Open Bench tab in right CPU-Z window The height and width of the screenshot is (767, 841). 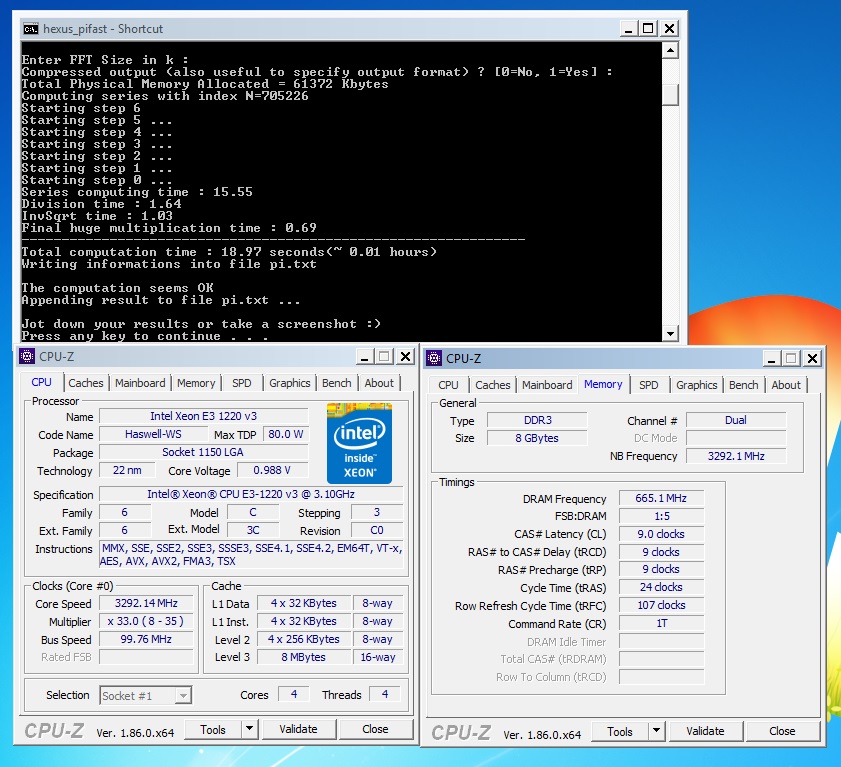[x=744, y=385]
